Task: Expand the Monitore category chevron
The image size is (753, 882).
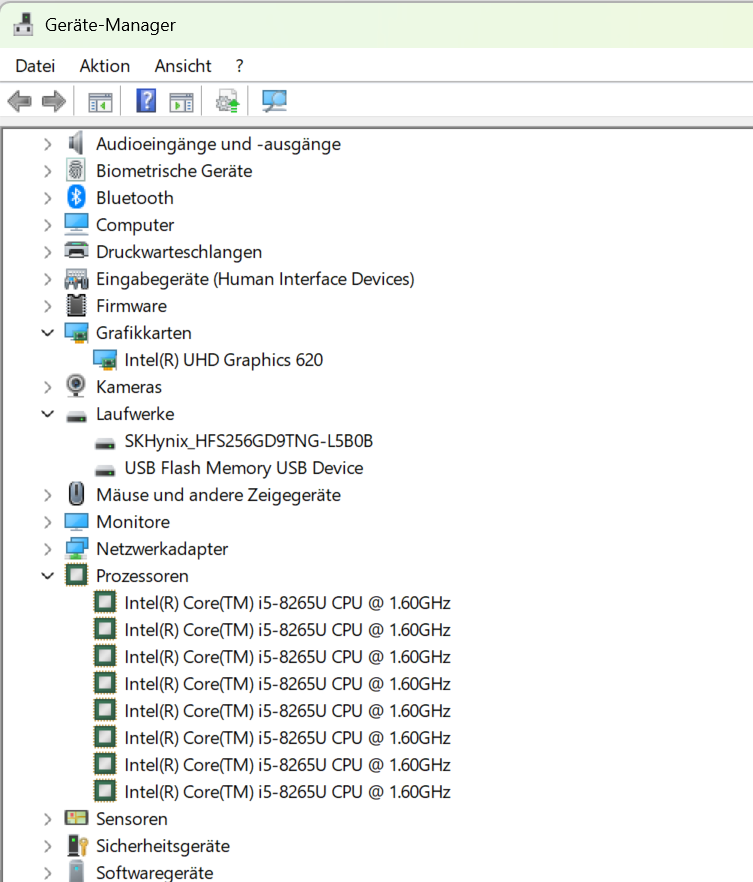Action: pyautogui.click(x=48, y=523)
